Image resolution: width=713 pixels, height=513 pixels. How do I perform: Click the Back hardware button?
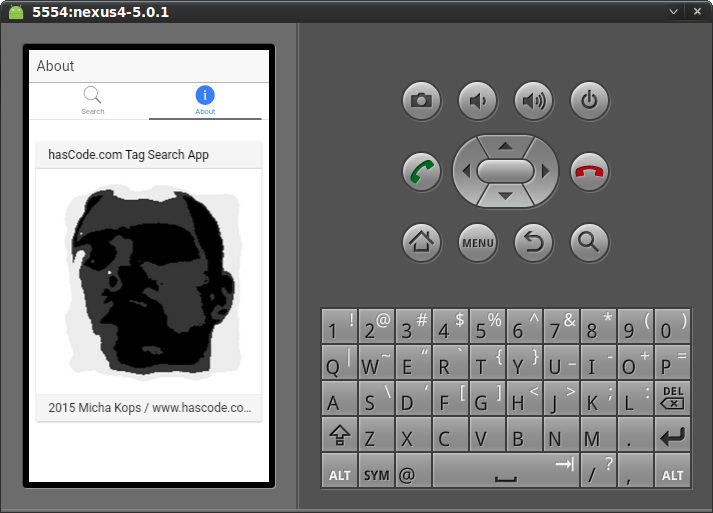click(533, 242)
